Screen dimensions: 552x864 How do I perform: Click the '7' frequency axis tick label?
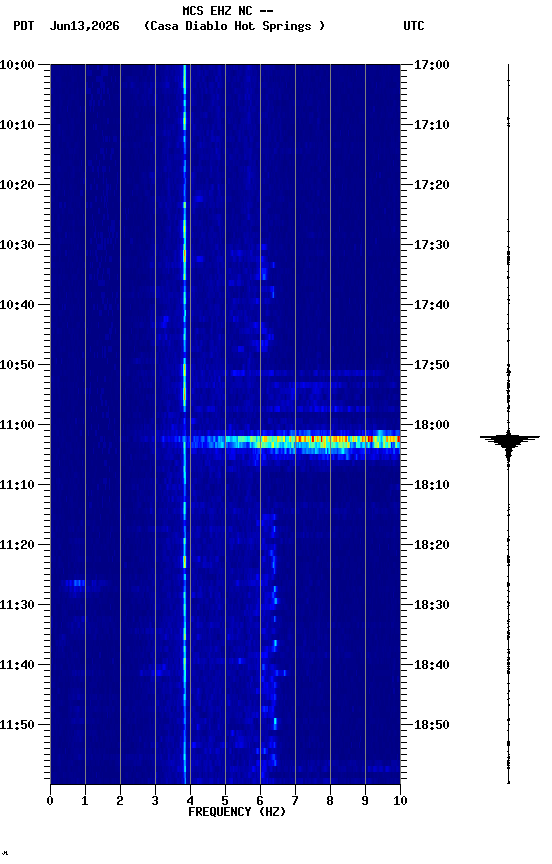(x=295, y=801)
